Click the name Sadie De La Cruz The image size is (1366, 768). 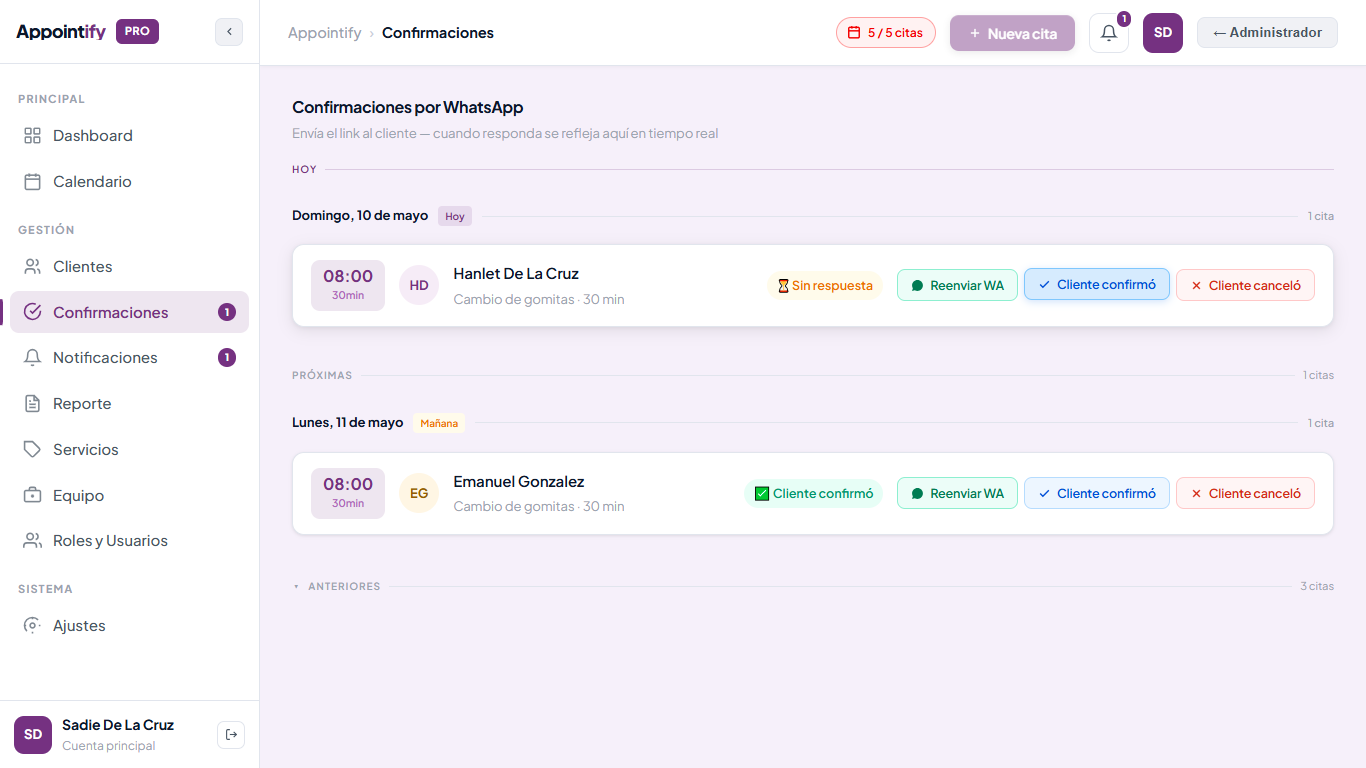click(118, 725)
